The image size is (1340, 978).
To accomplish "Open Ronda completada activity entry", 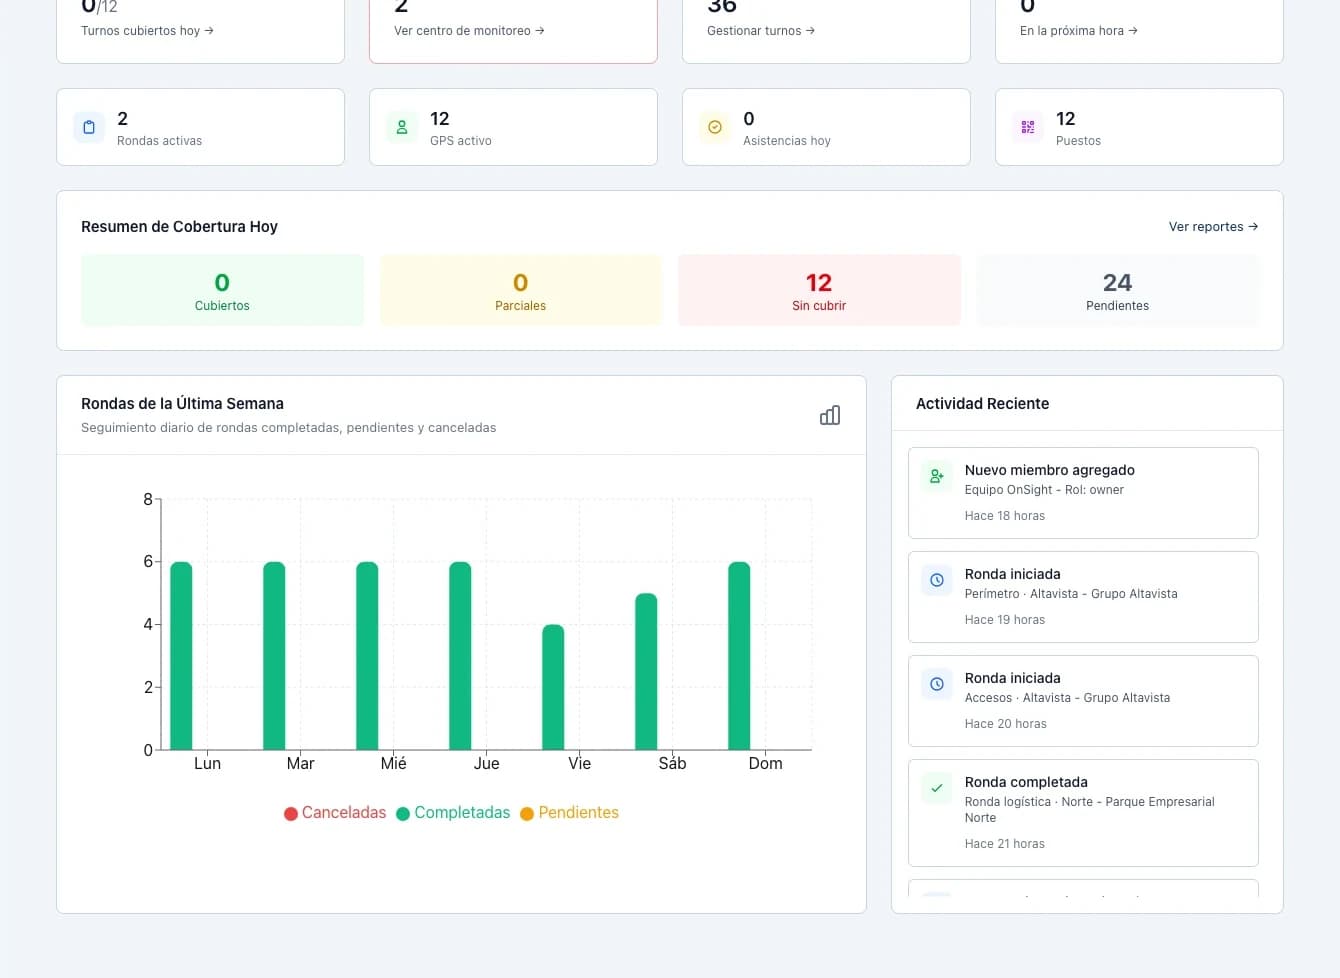I will tap(1083, 813).
